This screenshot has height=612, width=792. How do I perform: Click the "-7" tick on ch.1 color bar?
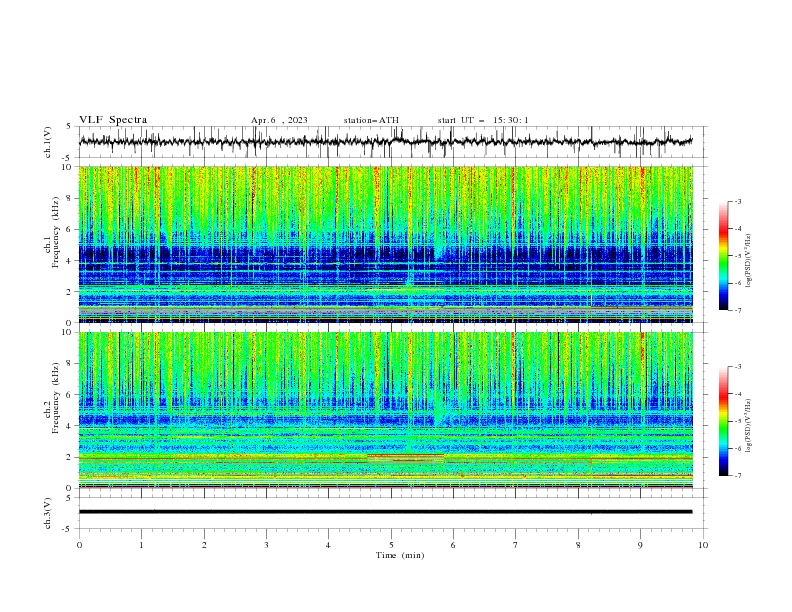click(x=737, y=310)
